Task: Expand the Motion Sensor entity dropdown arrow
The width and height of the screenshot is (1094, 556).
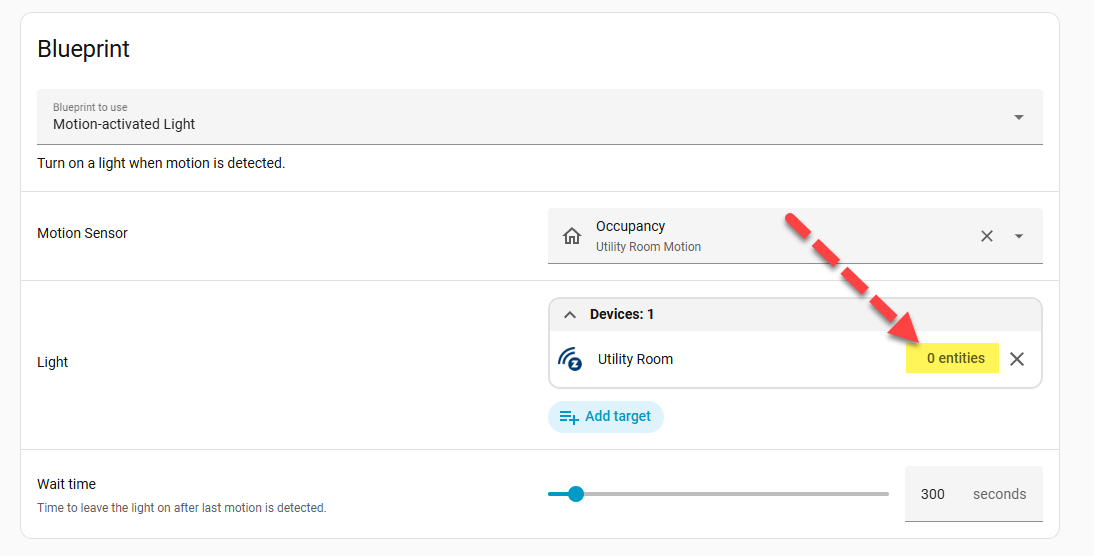Action: (1019, 236)
